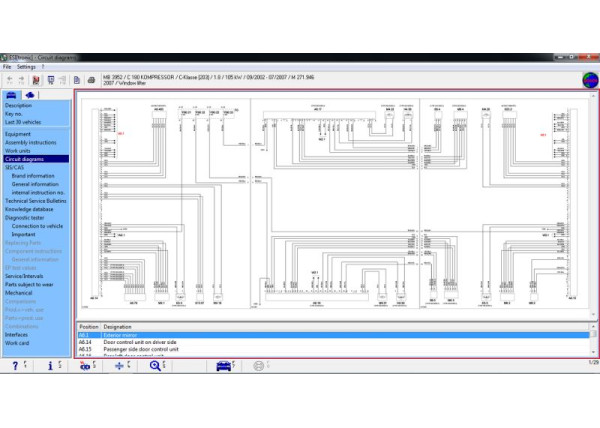
Task: Click the question mark help icon
Action: click(14, 366)
